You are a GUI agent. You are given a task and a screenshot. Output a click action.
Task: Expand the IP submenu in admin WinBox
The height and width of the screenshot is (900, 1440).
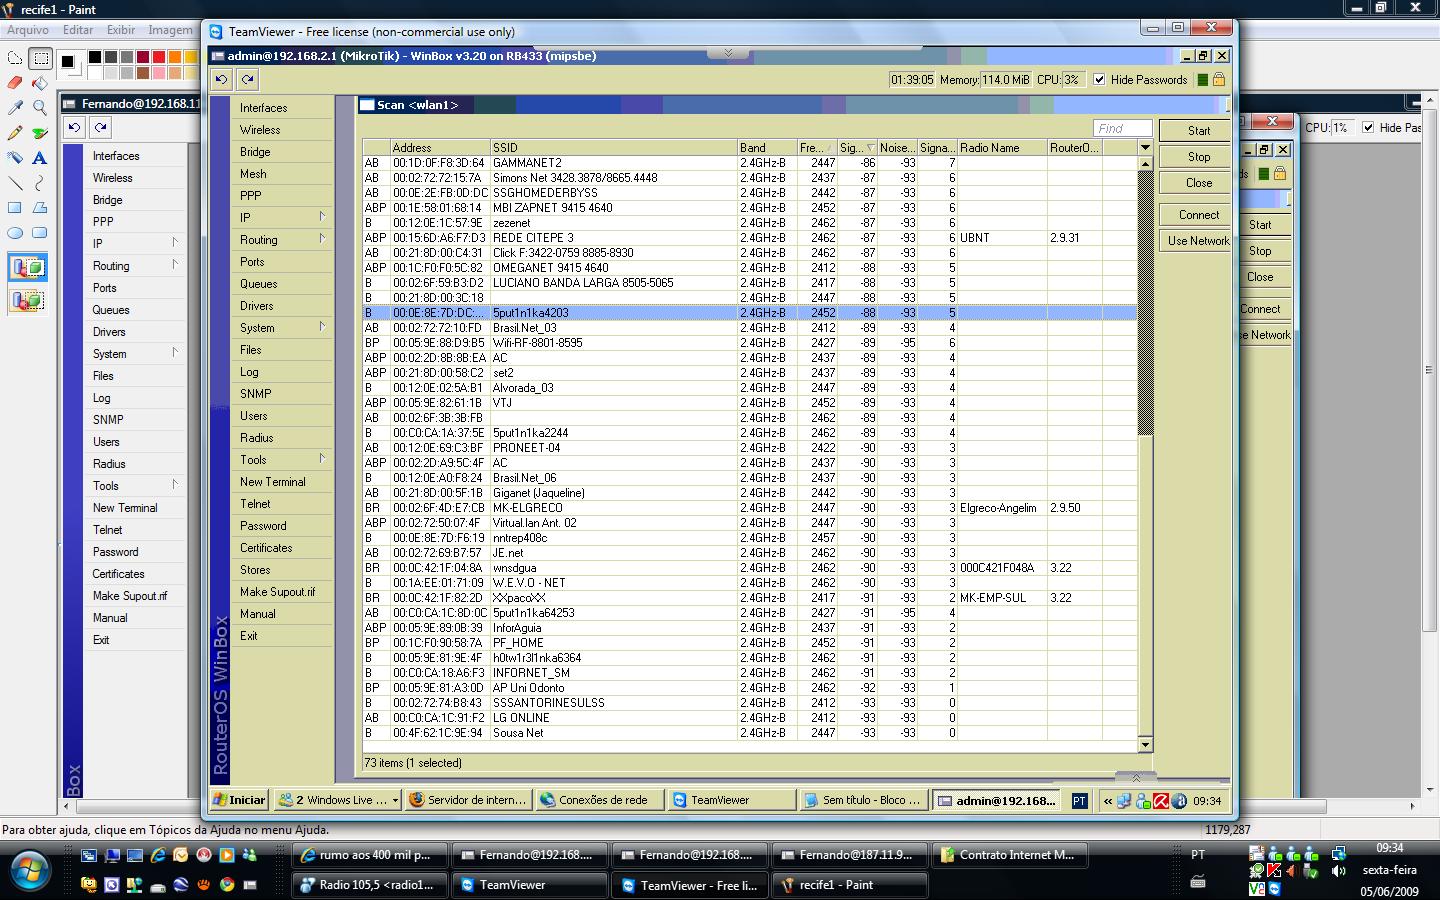pyautogui.click(x=284, y=217)
